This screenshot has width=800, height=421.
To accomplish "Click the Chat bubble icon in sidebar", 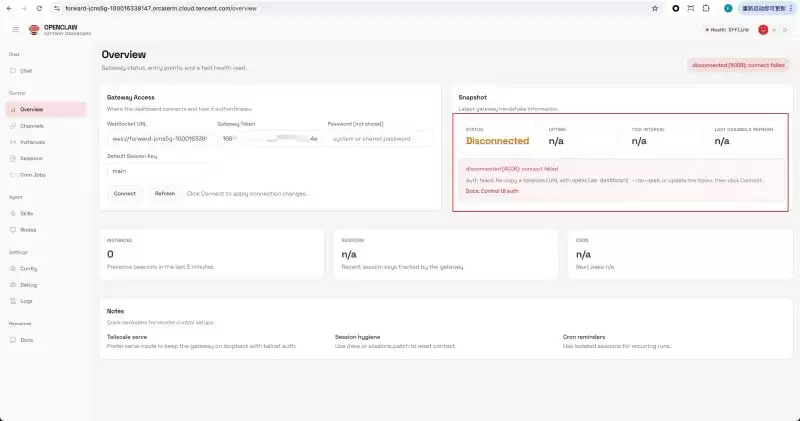I will 13,71.
